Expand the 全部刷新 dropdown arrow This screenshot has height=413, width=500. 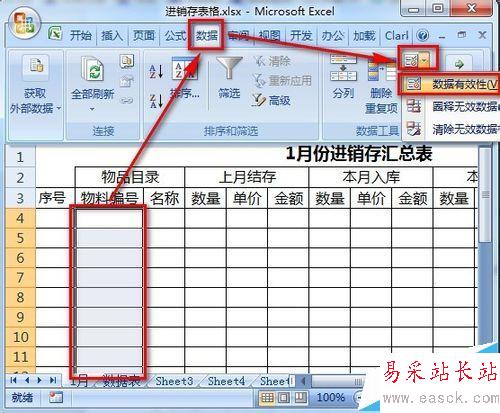[92, 109]
